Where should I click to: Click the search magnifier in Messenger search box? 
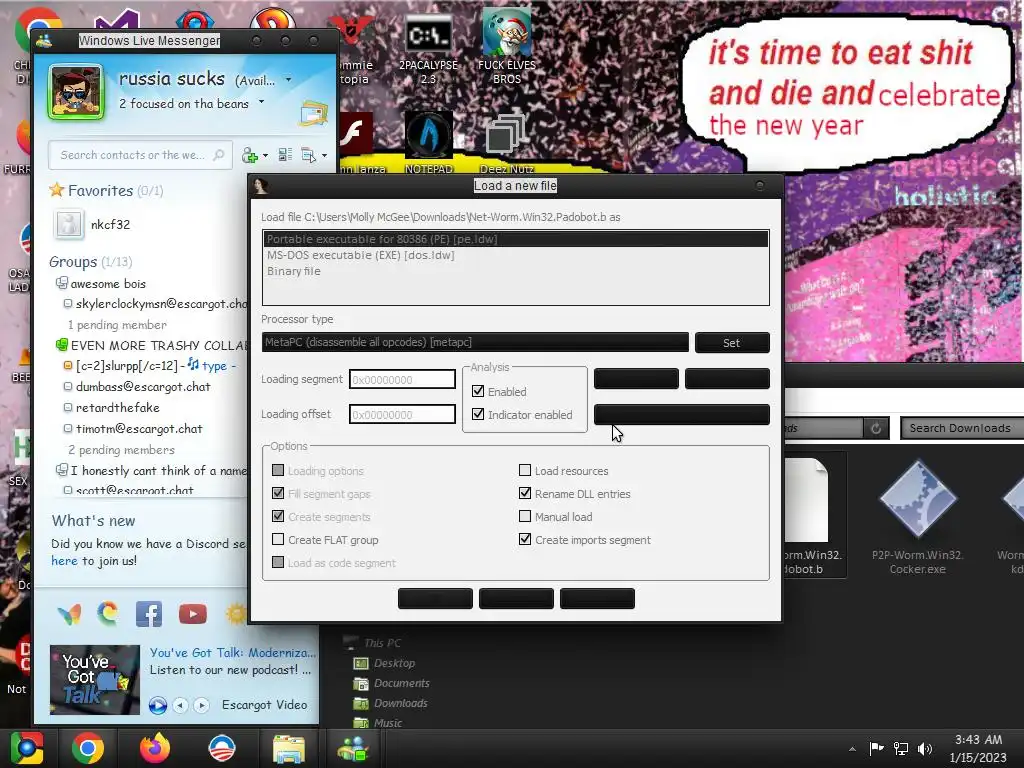point(219,155)
